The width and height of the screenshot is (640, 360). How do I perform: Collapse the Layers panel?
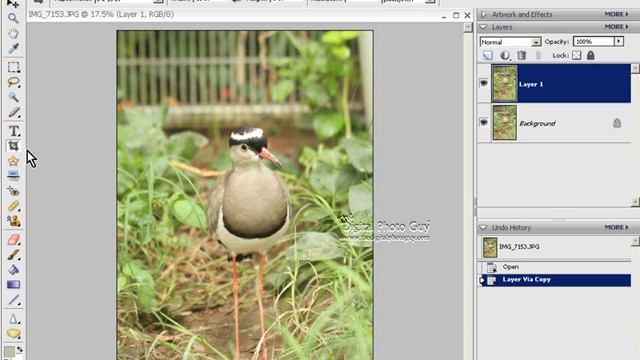point(484,27)
